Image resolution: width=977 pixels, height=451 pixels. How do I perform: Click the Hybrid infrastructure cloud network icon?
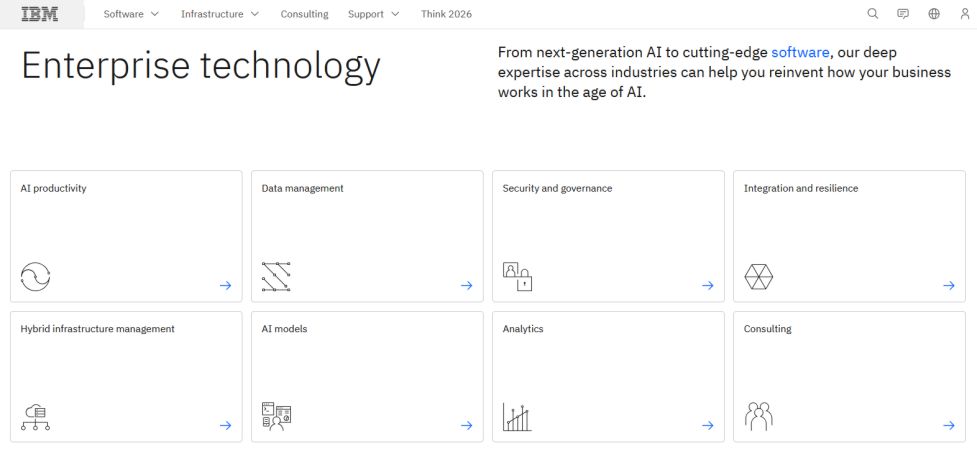[x=36, y=417]
